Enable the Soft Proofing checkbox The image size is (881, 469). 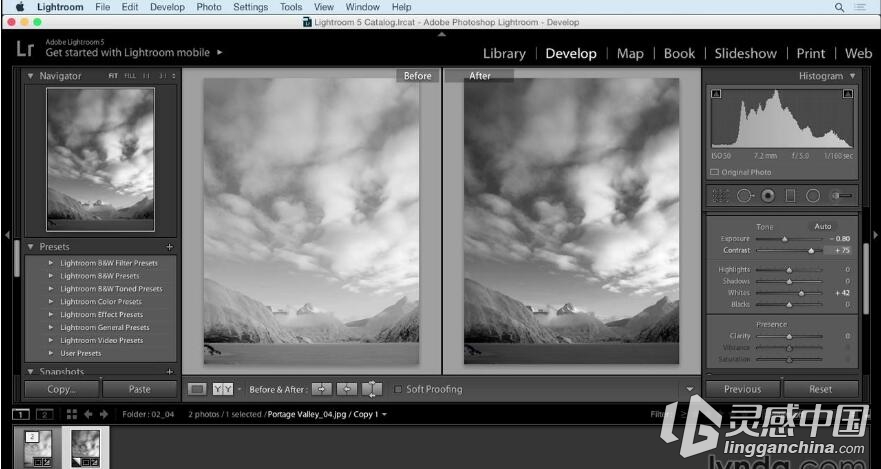coord(398,389)
